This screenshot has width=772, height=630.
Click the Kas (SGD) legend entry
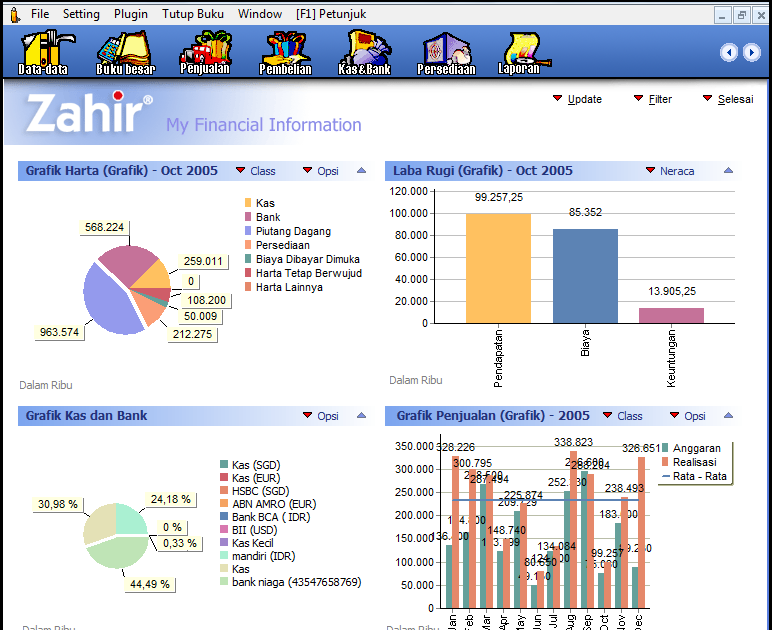coord(250,465)
